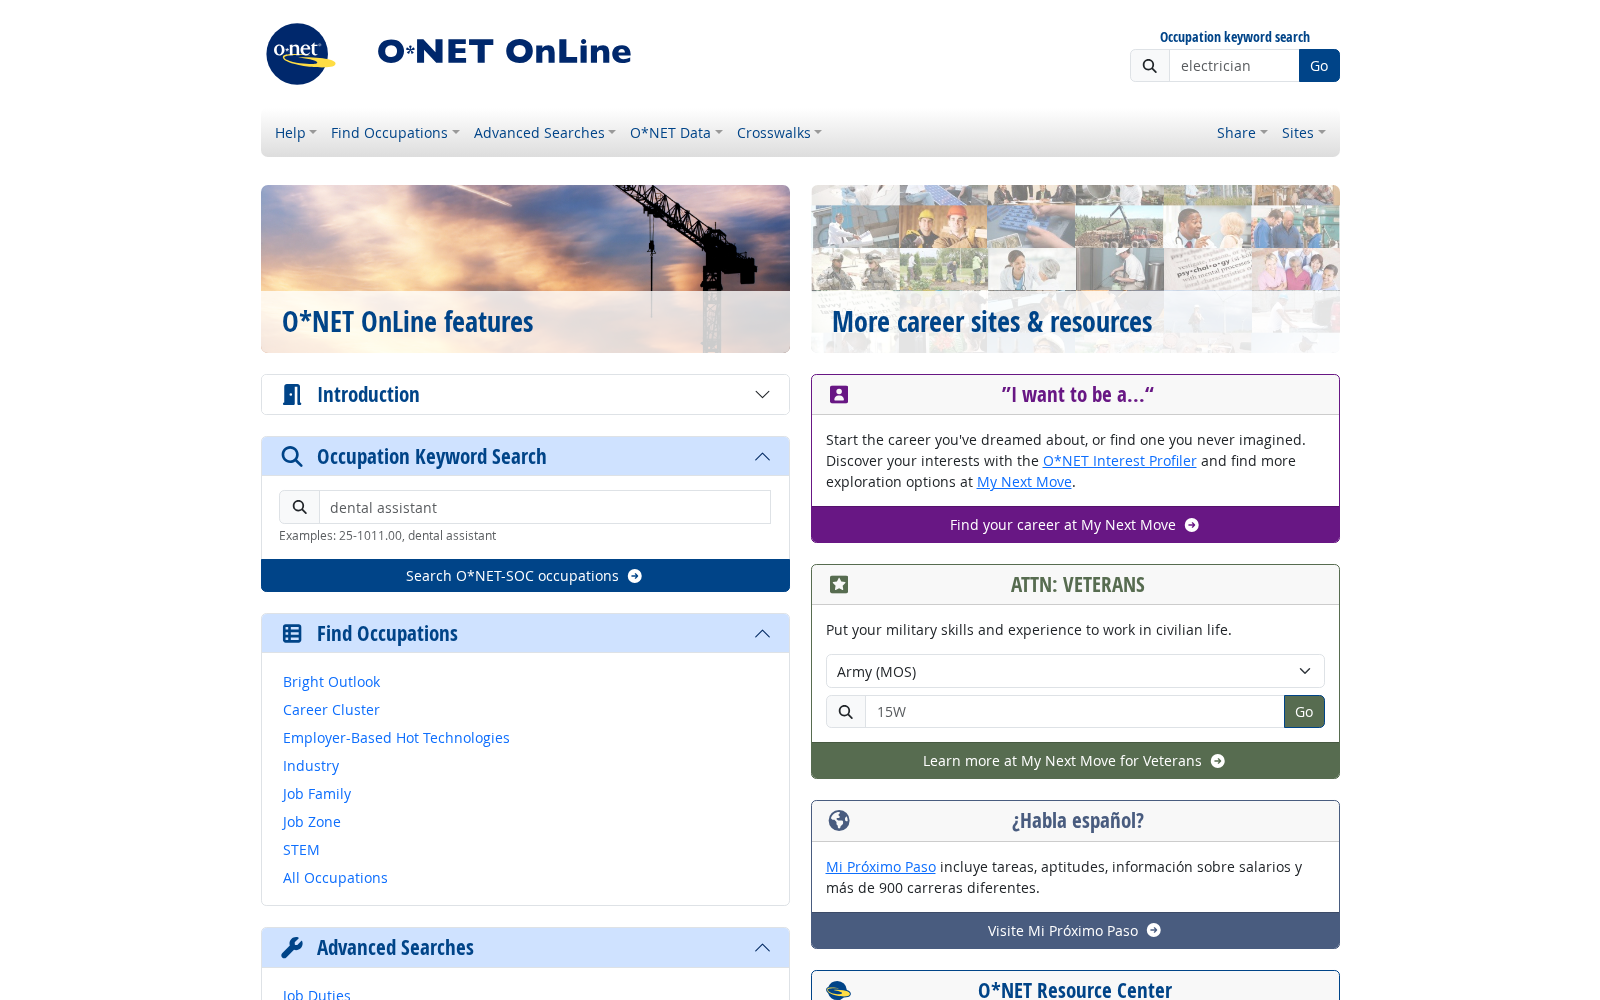Focus the 15W military code field
Image resolution: width=1600 pixels, height=1000 pixels.
[x=1074, y=712]
